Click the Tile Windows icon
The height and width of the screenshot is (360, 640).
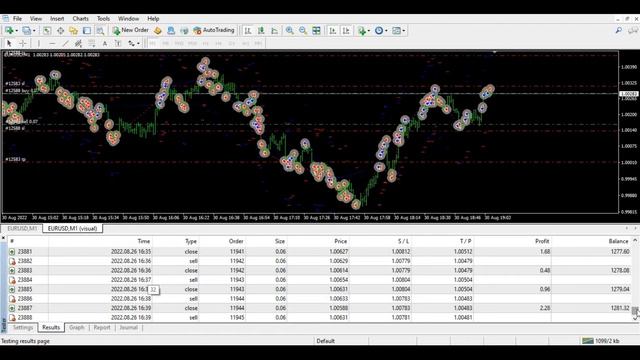click(316, 31)
